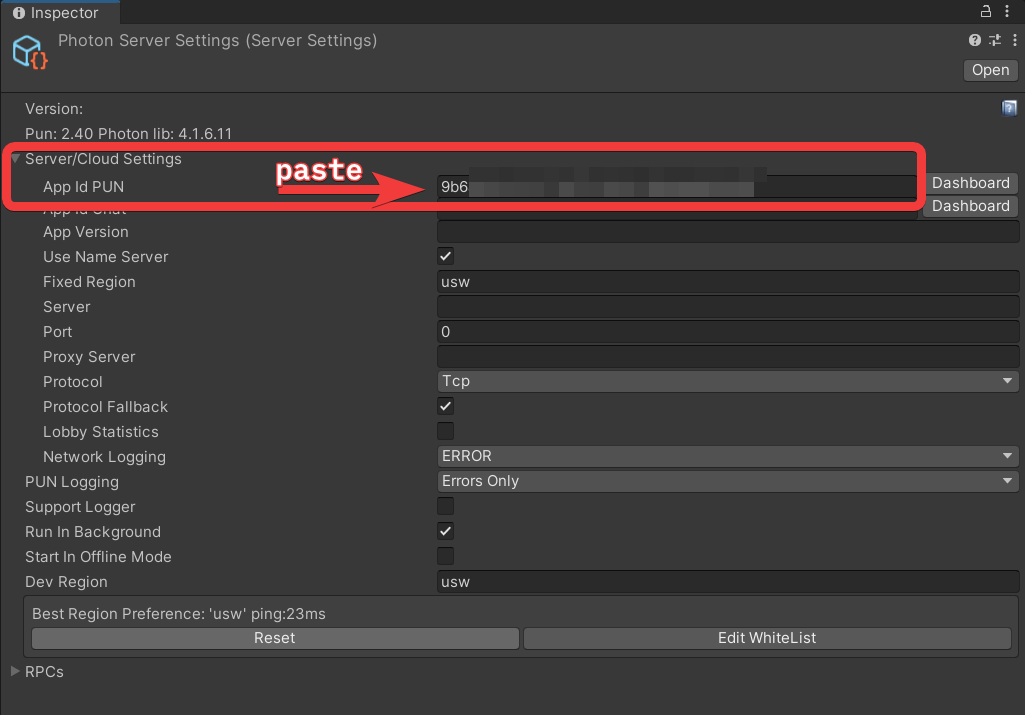The width and height of the screenshot is (1025, 715).
Task: Open Dashboard for App Id Chat
Action: click(970, 206)
